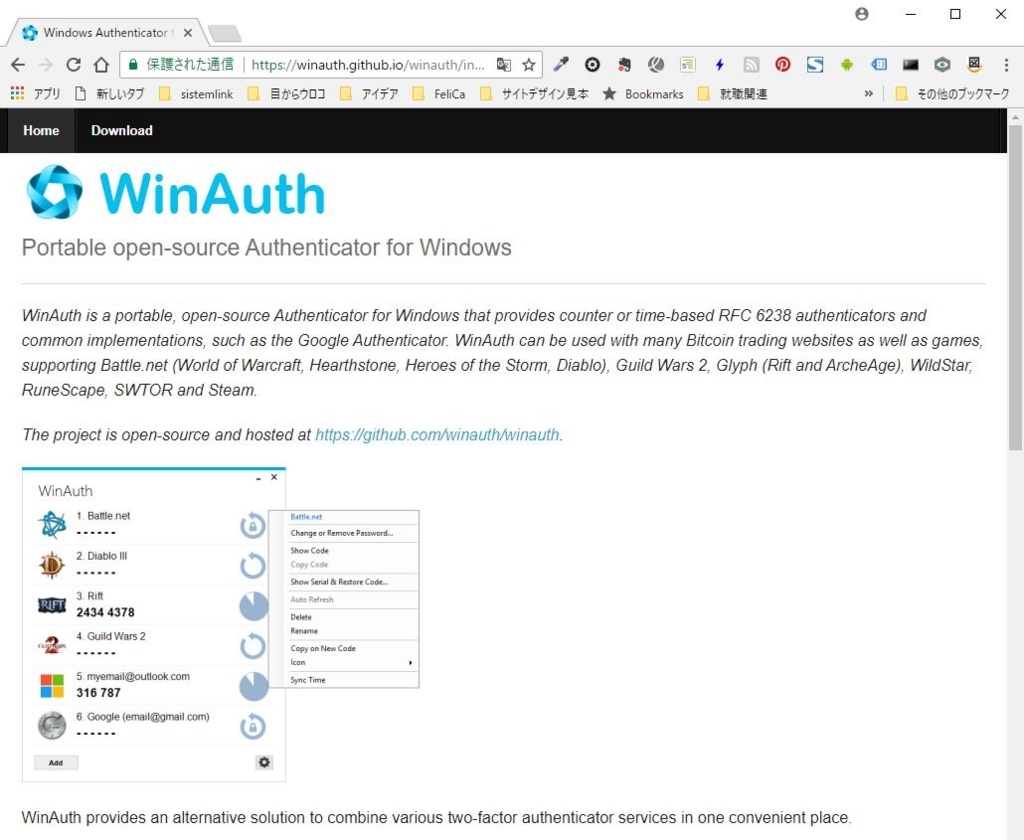Open the gray hexagon eye extension
1024x840 pixels.
pyautogui.click(x=942, y=64)
